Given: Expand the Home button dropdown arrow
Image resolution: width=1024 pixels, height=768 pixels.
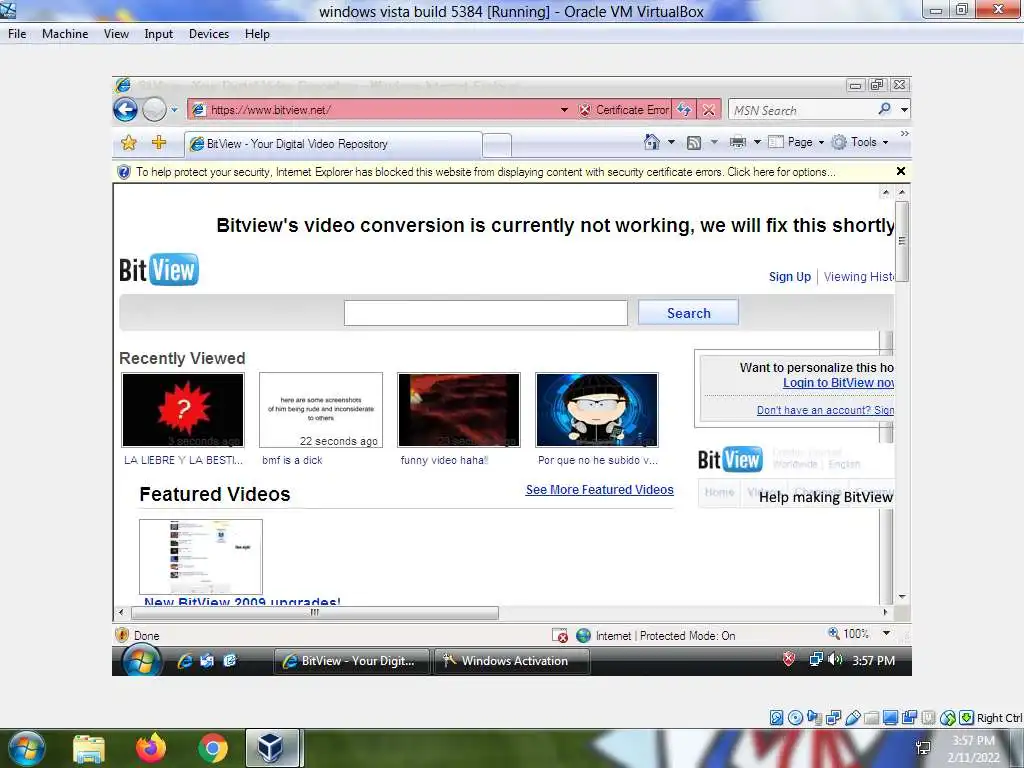Looking at the screenshot, I should [x=671, y=142].
